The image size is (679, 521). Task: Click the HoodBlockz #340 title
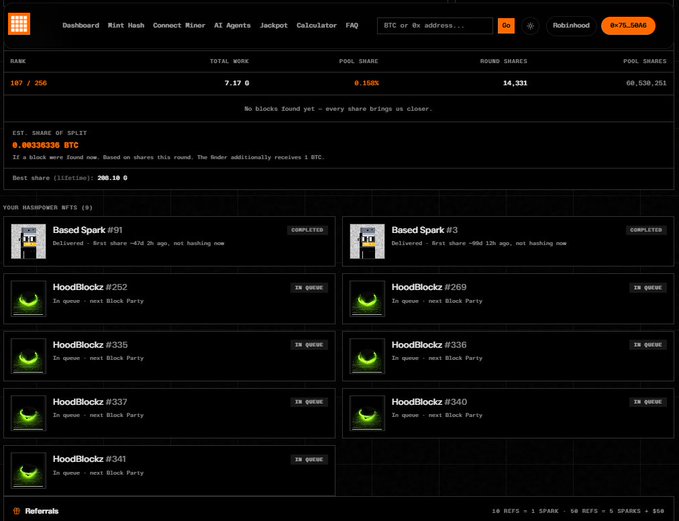429,402
